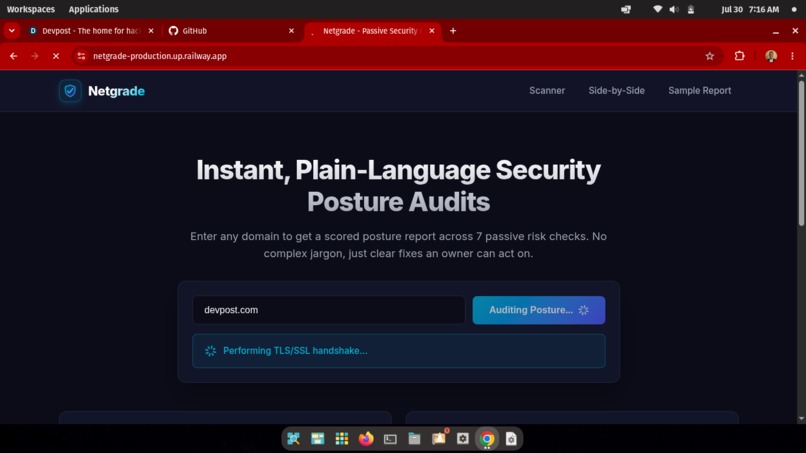Open a new browser tab
The image size is (806, 453).
click(453, 31)
